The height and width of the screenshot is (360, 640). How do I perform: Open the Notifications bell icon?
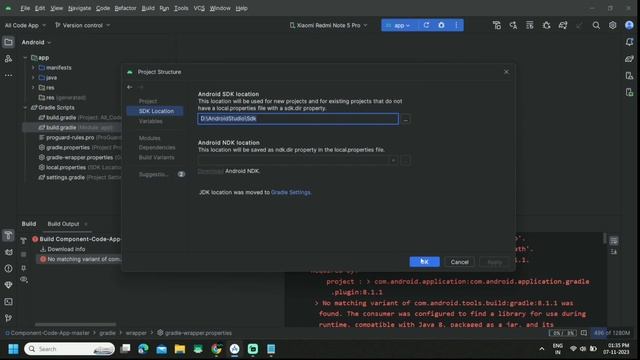[629, 42]
